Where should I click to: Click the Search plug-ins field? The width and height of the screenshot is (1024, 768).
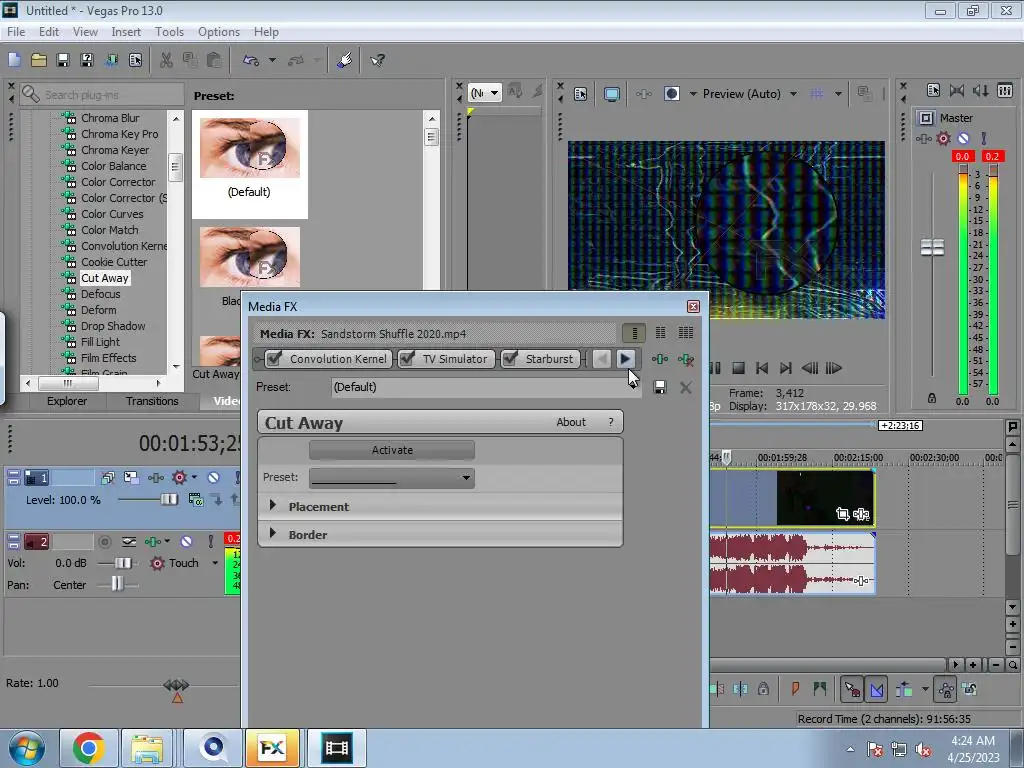pyautogui.click(x=101, y=95)
